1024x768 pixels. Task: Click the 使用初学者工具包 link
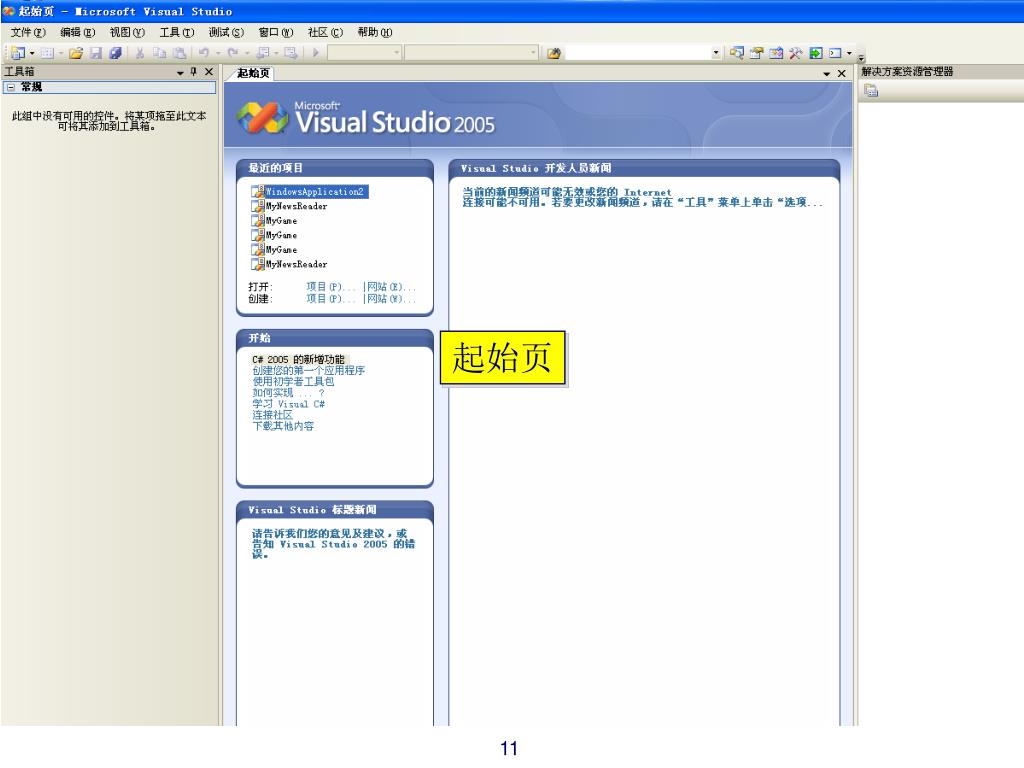293,381
